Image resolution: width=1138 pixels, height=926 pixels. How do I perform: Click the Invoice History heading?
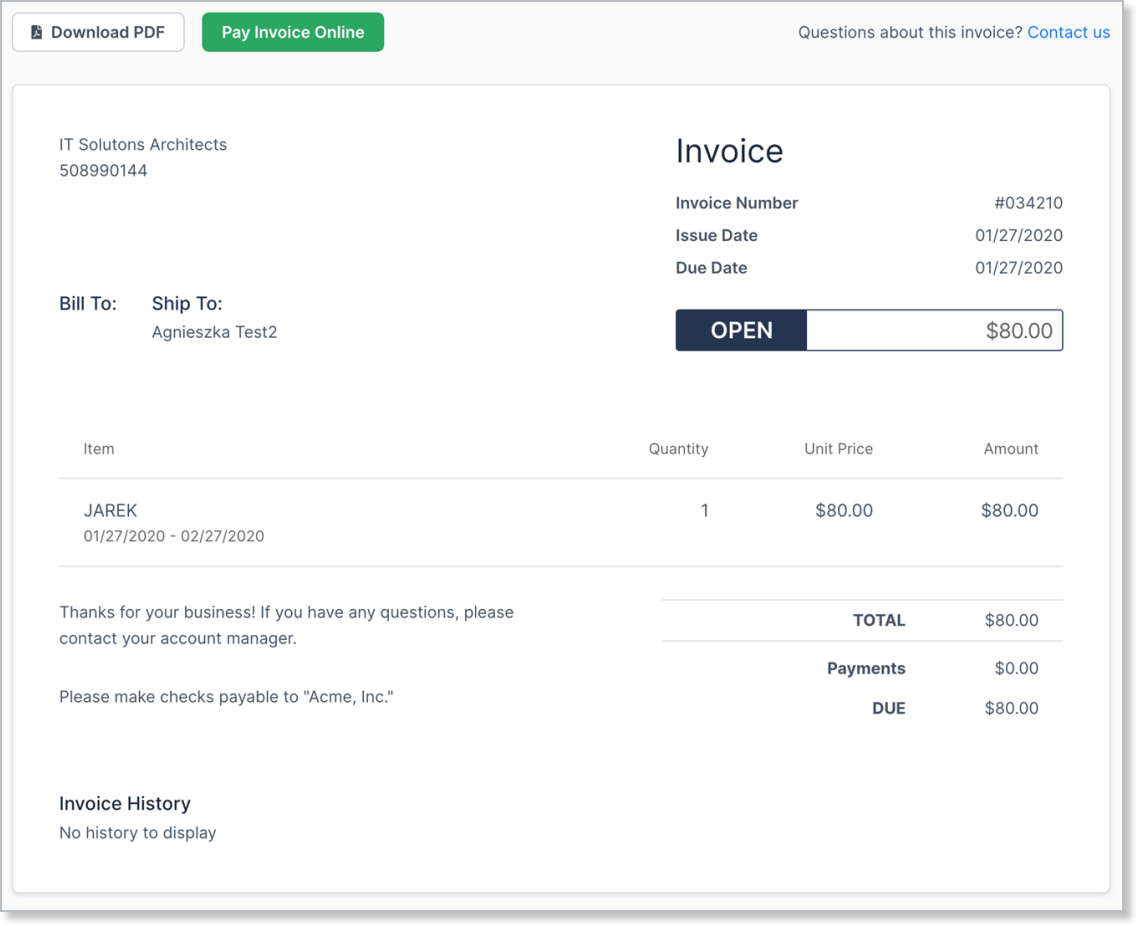(x=125, y=803)
